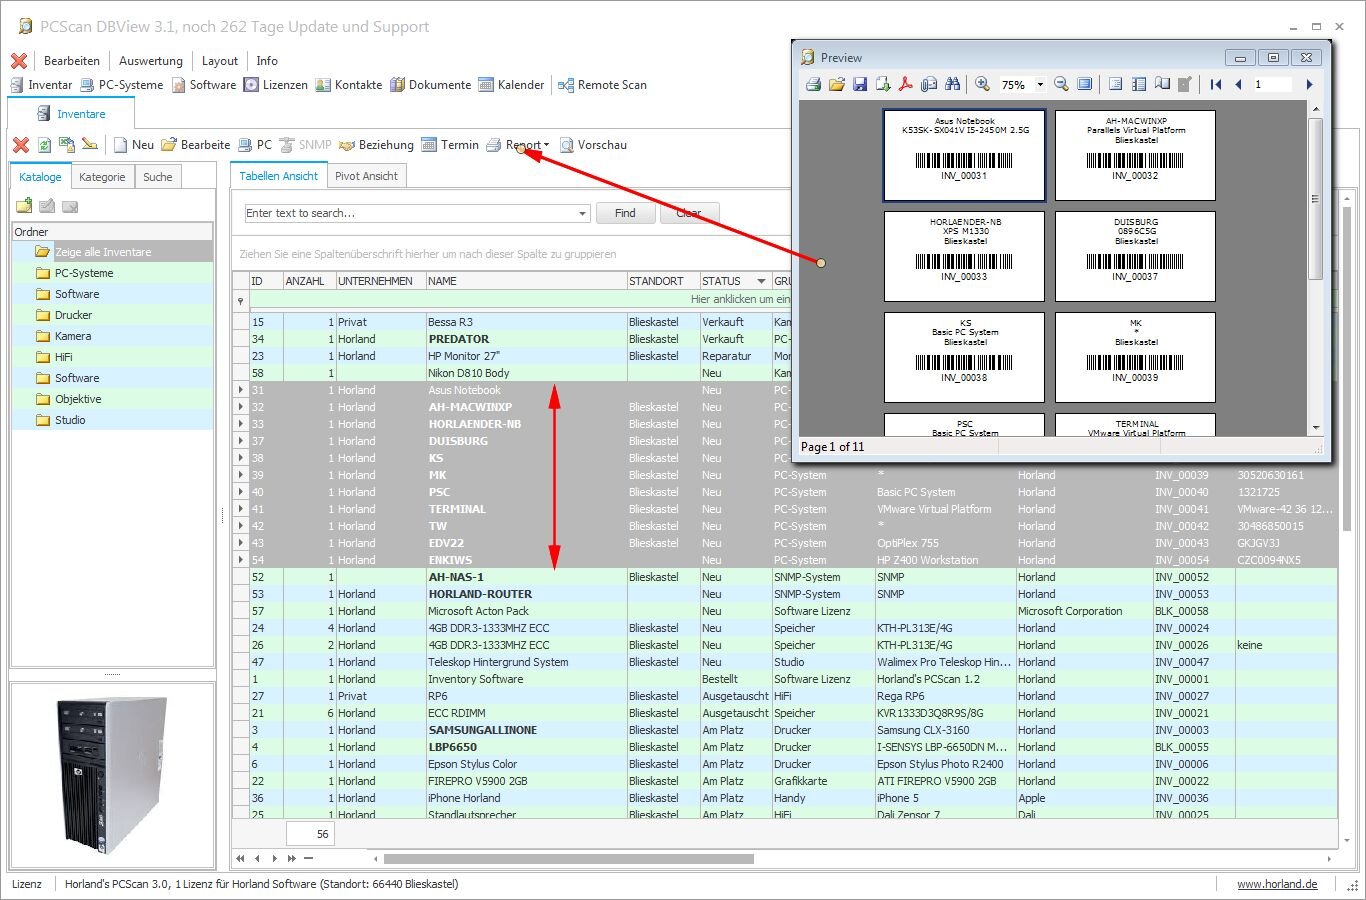
Task: Click Bearbeite to edit inventory
Action: (x=196, y=145)
